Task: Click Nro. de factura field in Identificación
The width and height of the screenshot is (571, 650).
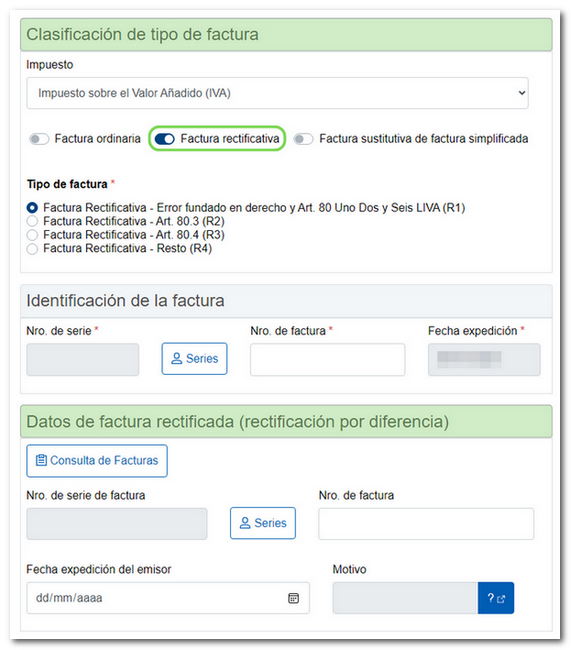Action: point(328,359)
